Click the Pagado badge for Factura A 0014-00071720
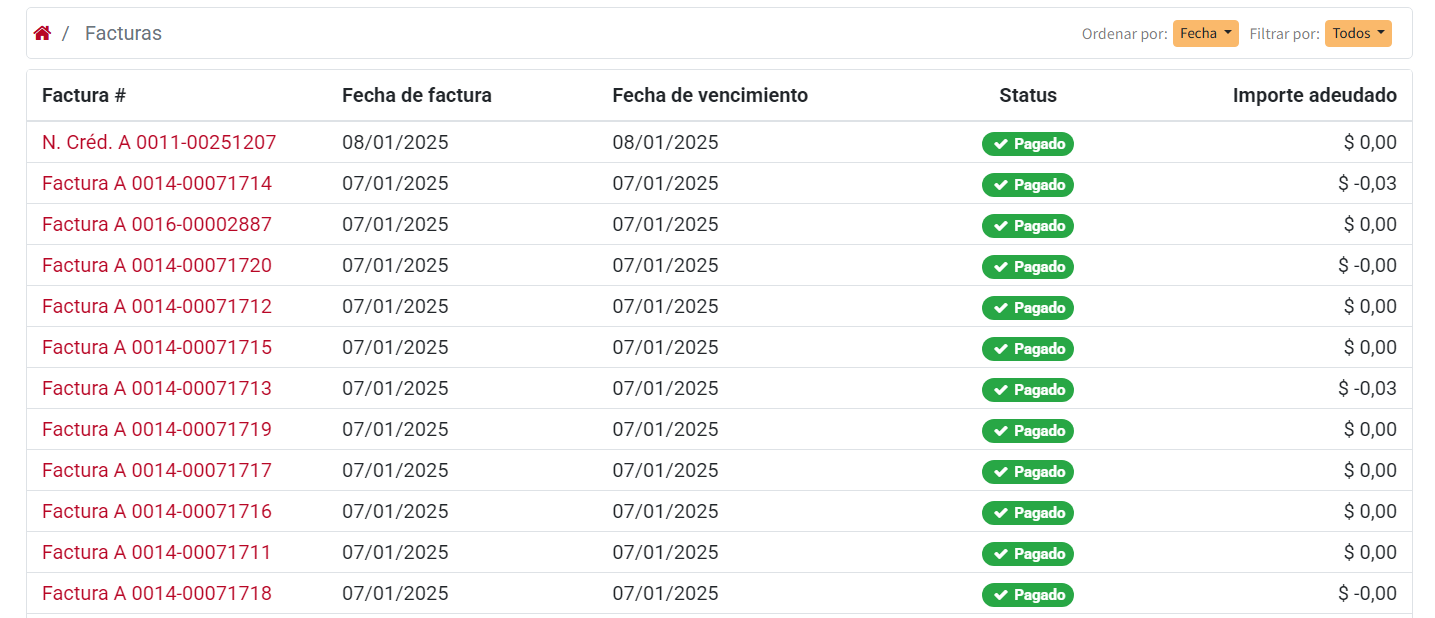This screenshot has width=1435, height=618. (1027, 266)
